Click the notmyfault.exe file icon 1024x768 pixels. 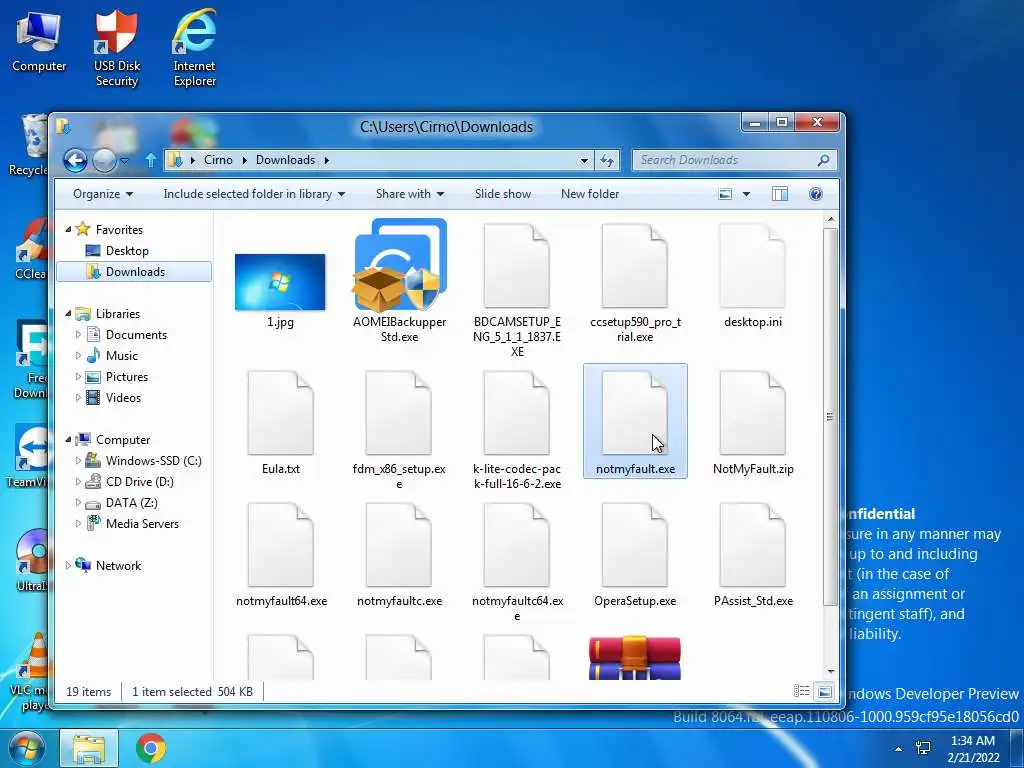click(635, 413)
